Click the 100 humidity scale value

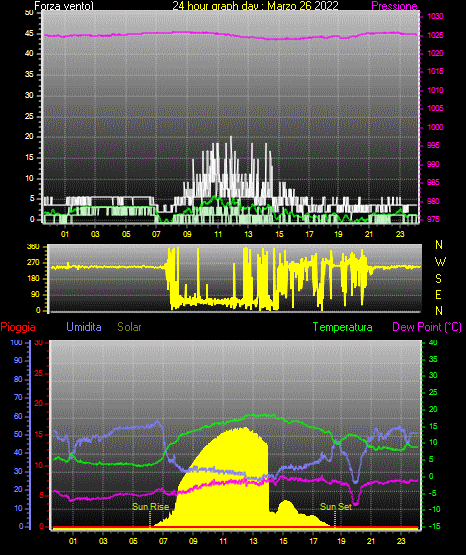pos(16,342)
